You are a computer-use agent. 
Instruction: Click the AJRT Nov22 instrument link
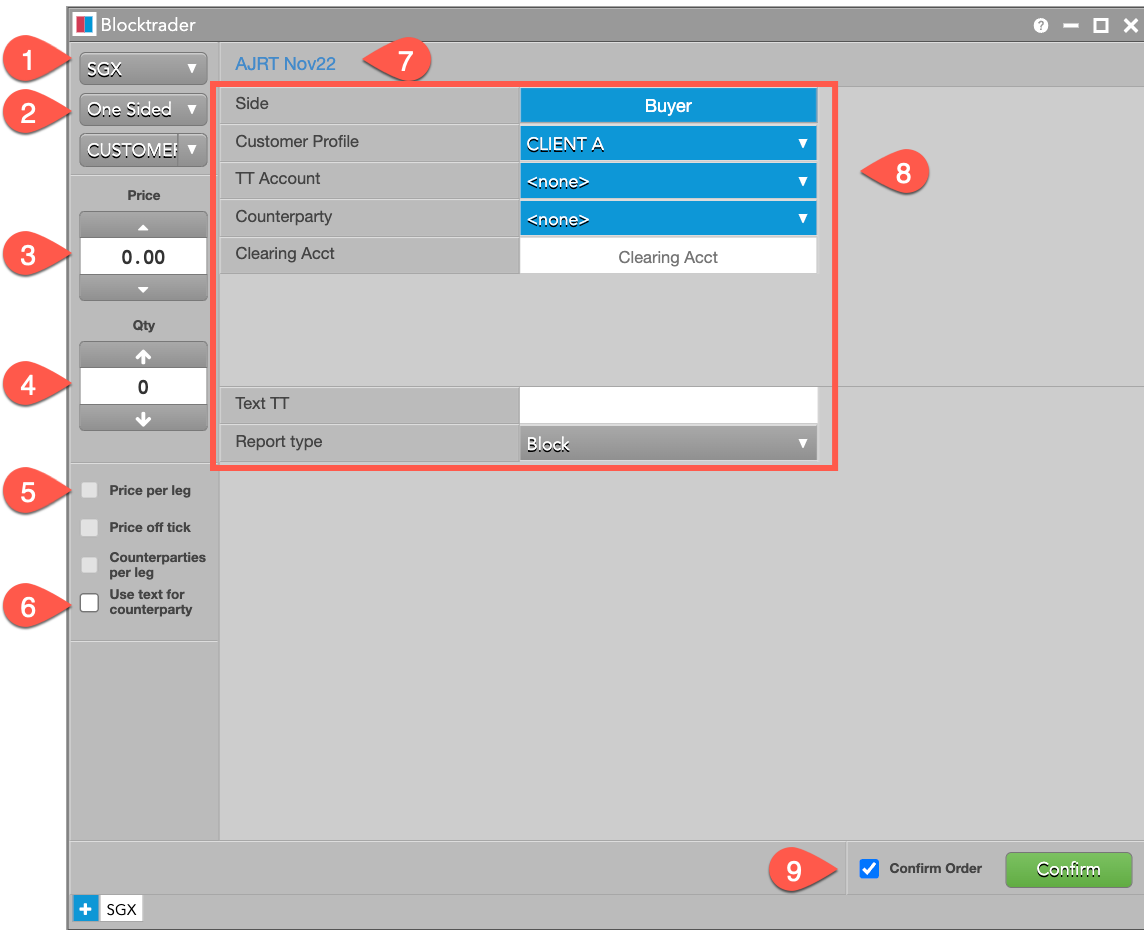pos(285,64)
